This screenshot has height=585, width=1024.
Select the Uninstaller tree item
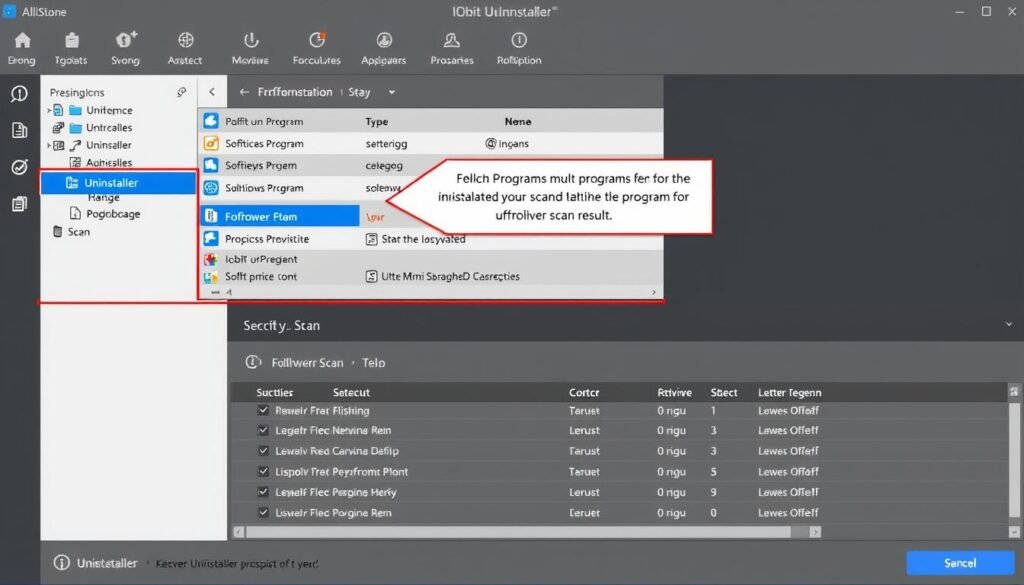click(118, 183)
